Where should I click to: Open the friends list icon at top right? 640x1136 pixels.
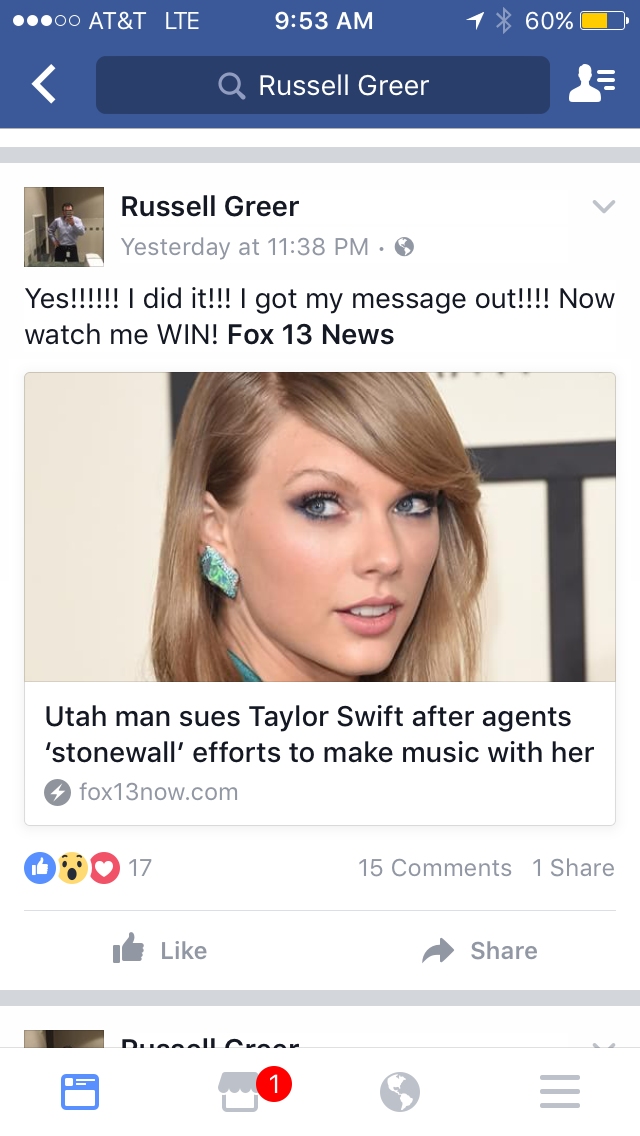(x=592, y=84)
